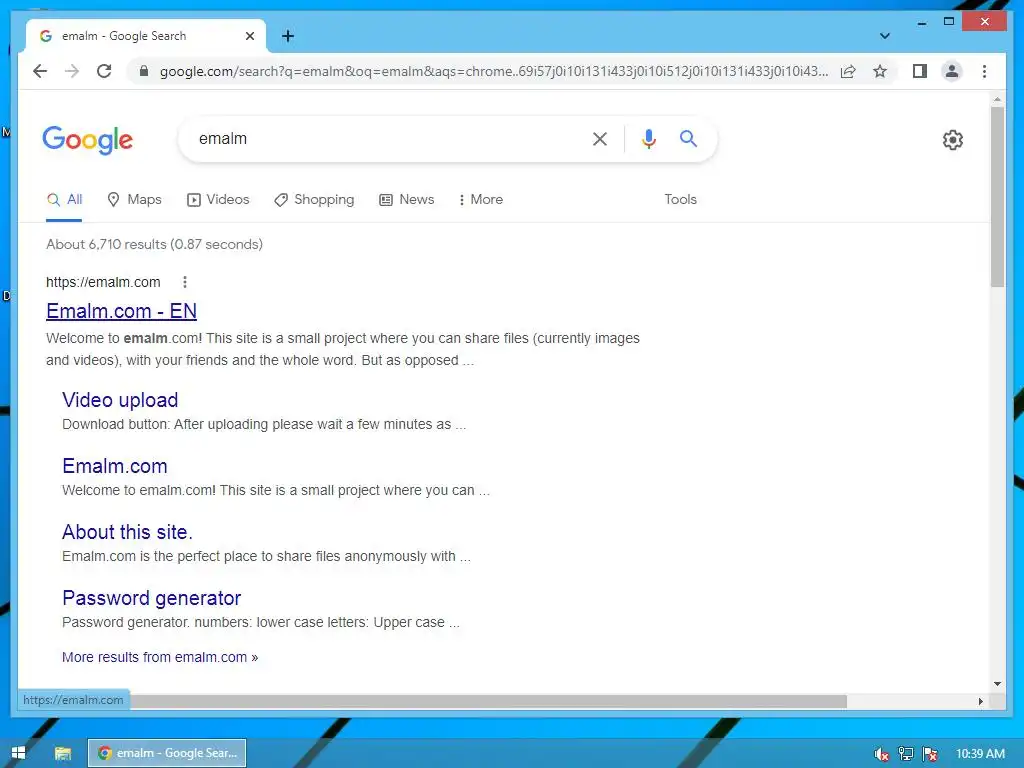Open the Password generator sitelink
The width and height of the screenshot is (1024, 768).
point(152,598)
